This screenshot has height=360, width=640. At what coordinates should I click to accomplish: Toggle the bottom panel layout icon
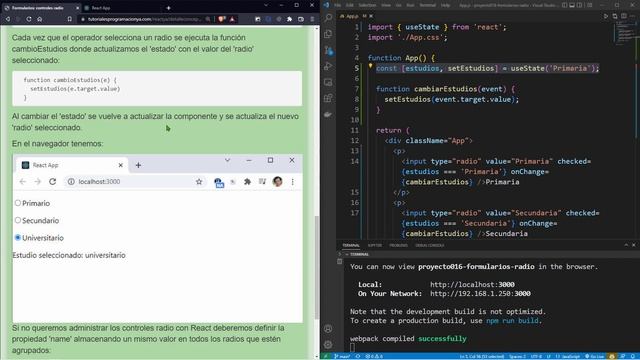pos(572,5)
